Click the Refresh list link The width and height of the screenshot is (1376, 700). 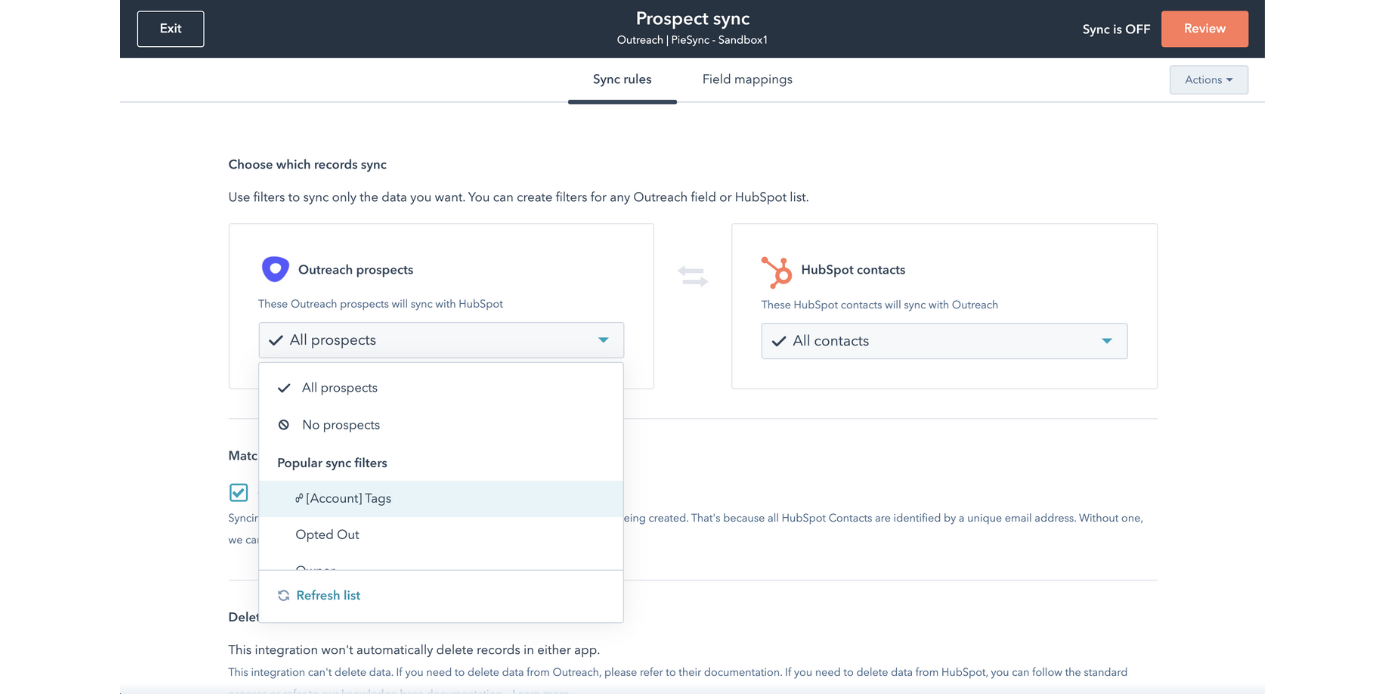coord(328,594)
